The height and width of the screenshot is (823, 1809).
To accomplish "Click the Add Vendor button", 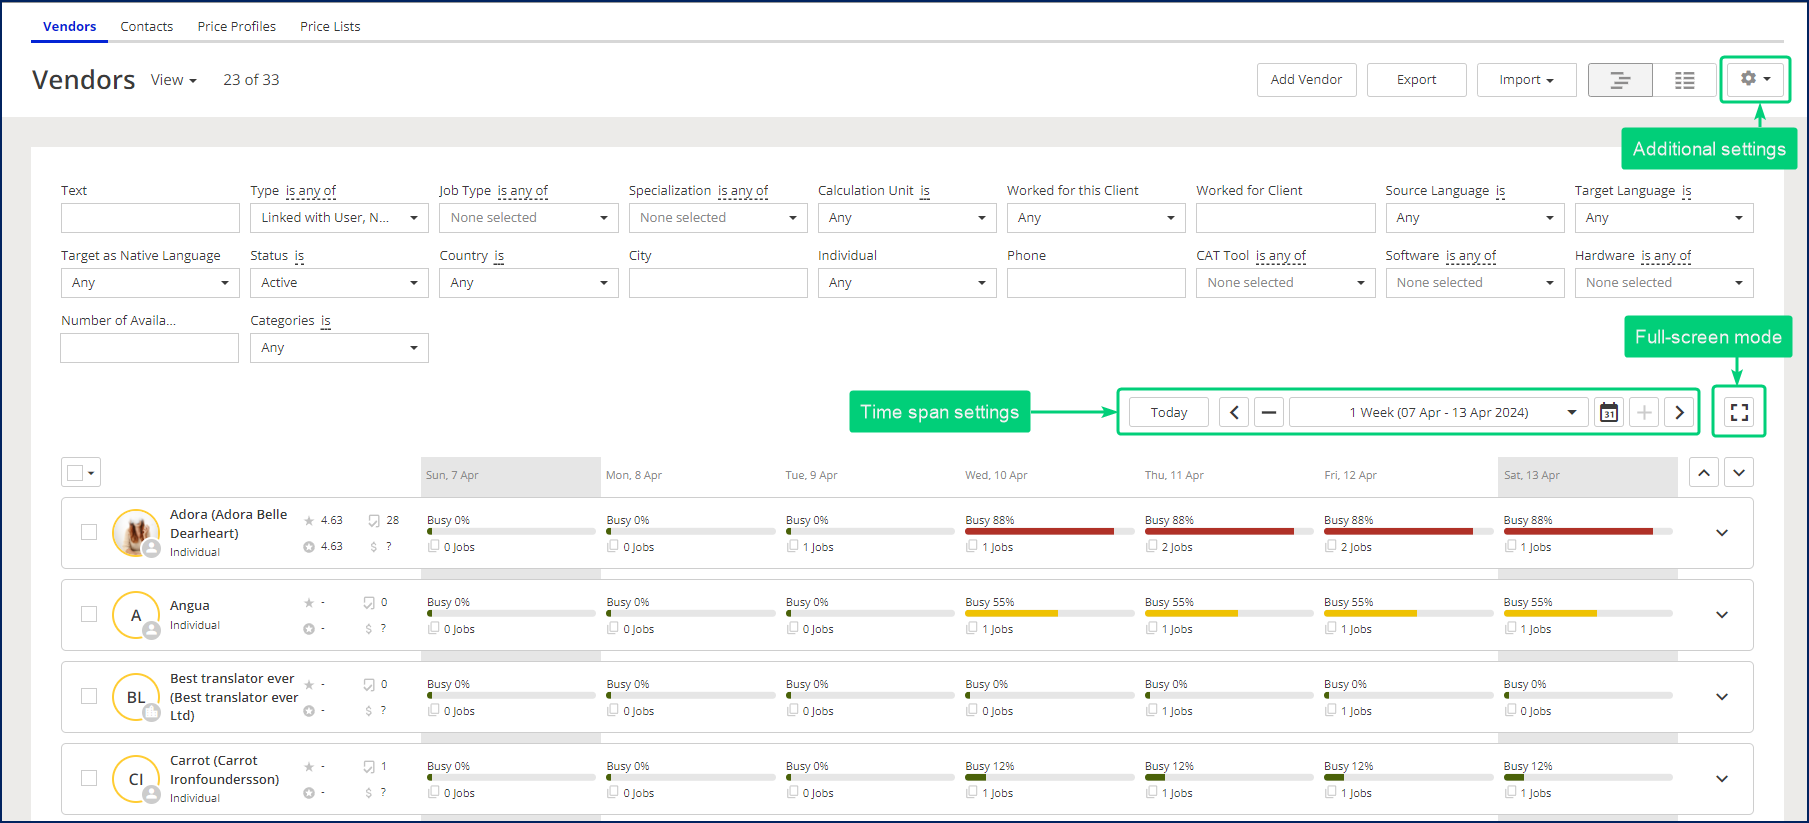I will (1306, 80).
